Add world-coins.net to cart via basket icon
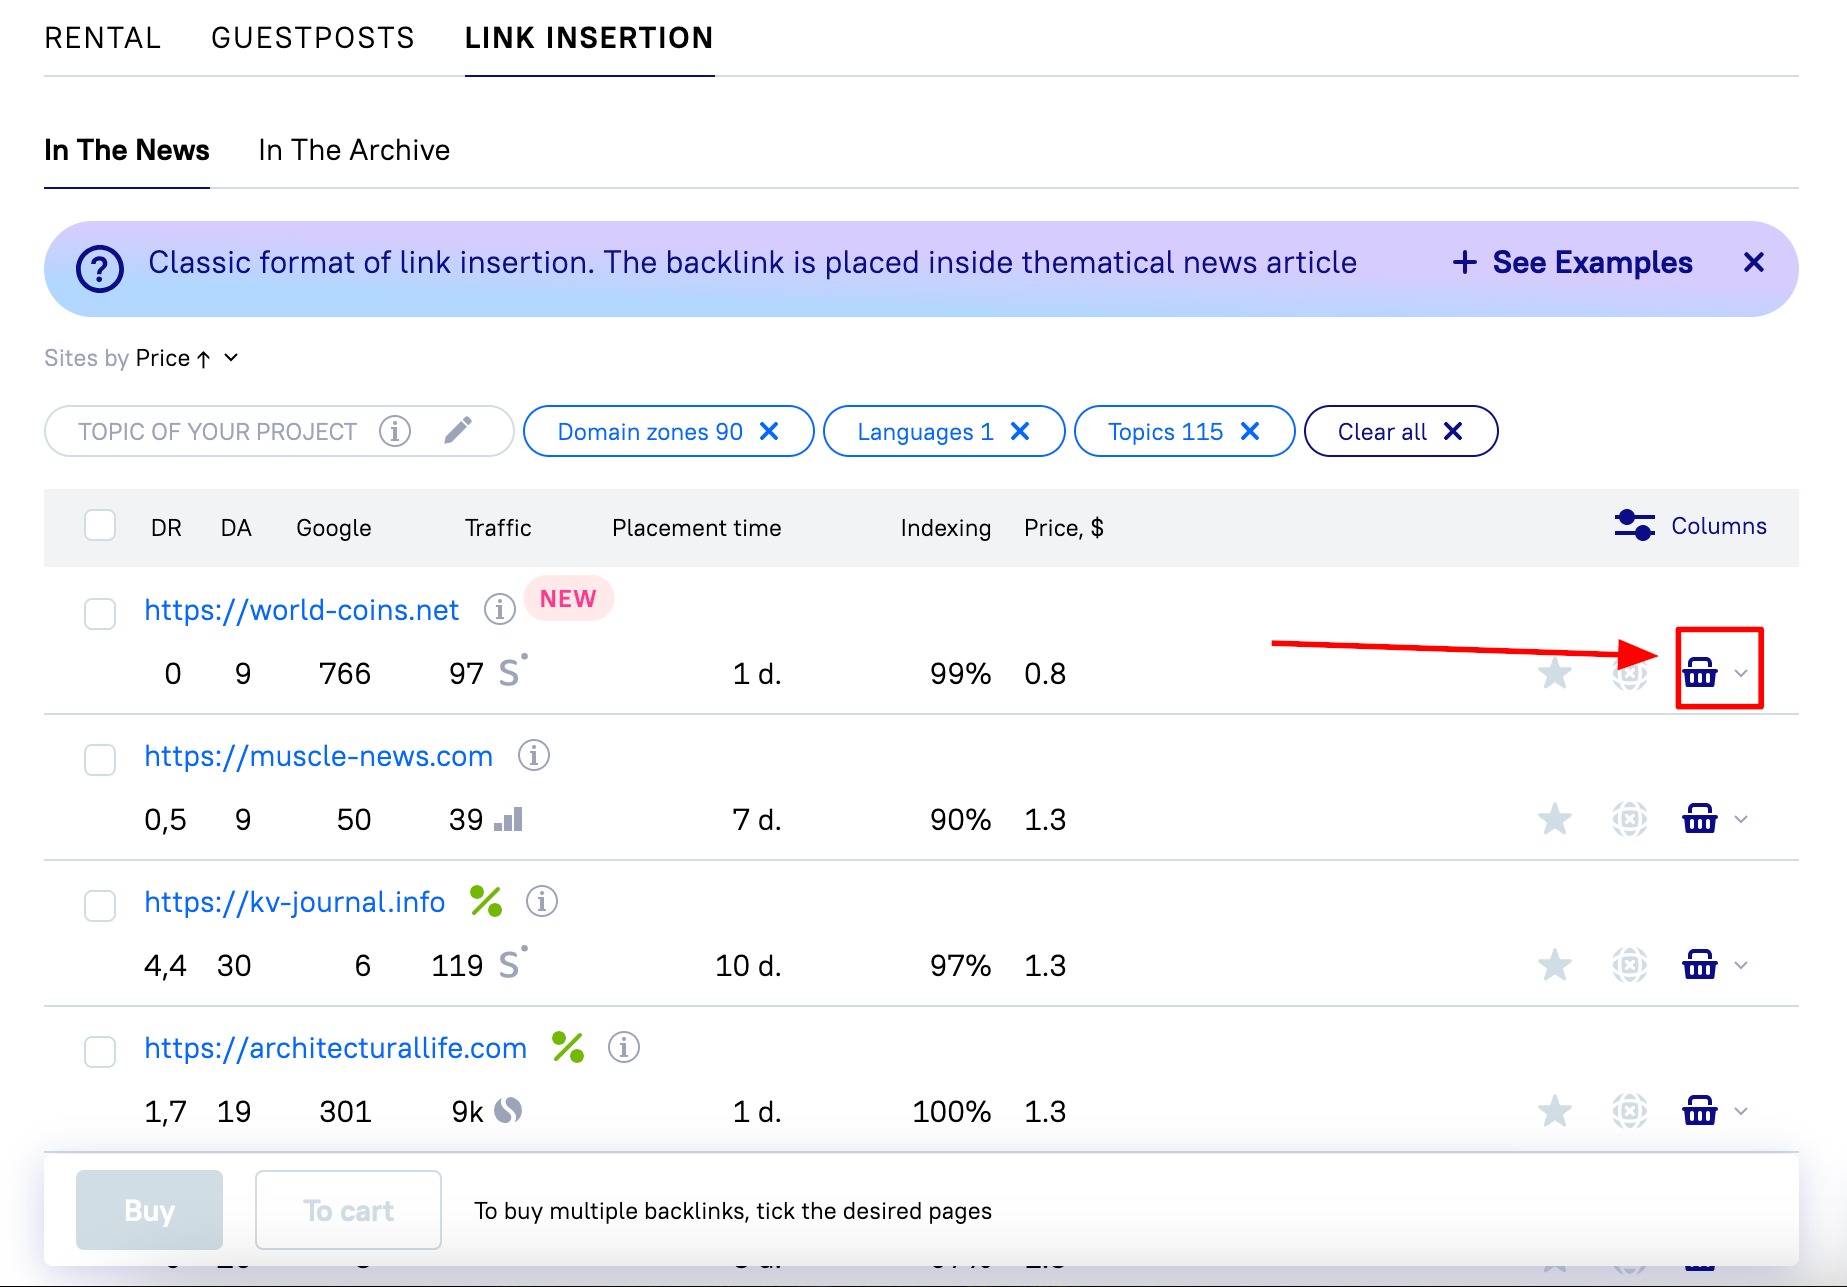The height and width of the screenshot is (1287, 1847). (x=1700, y=672)
